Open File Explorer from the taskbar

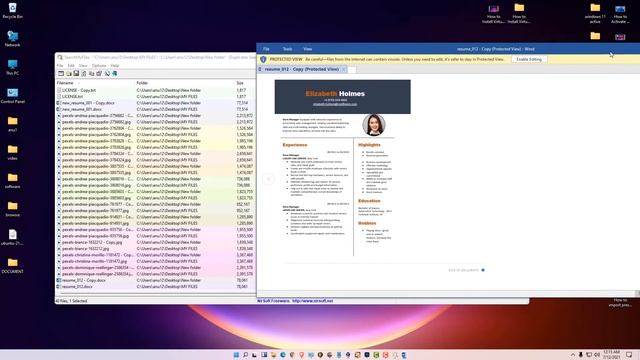point(273,355)
